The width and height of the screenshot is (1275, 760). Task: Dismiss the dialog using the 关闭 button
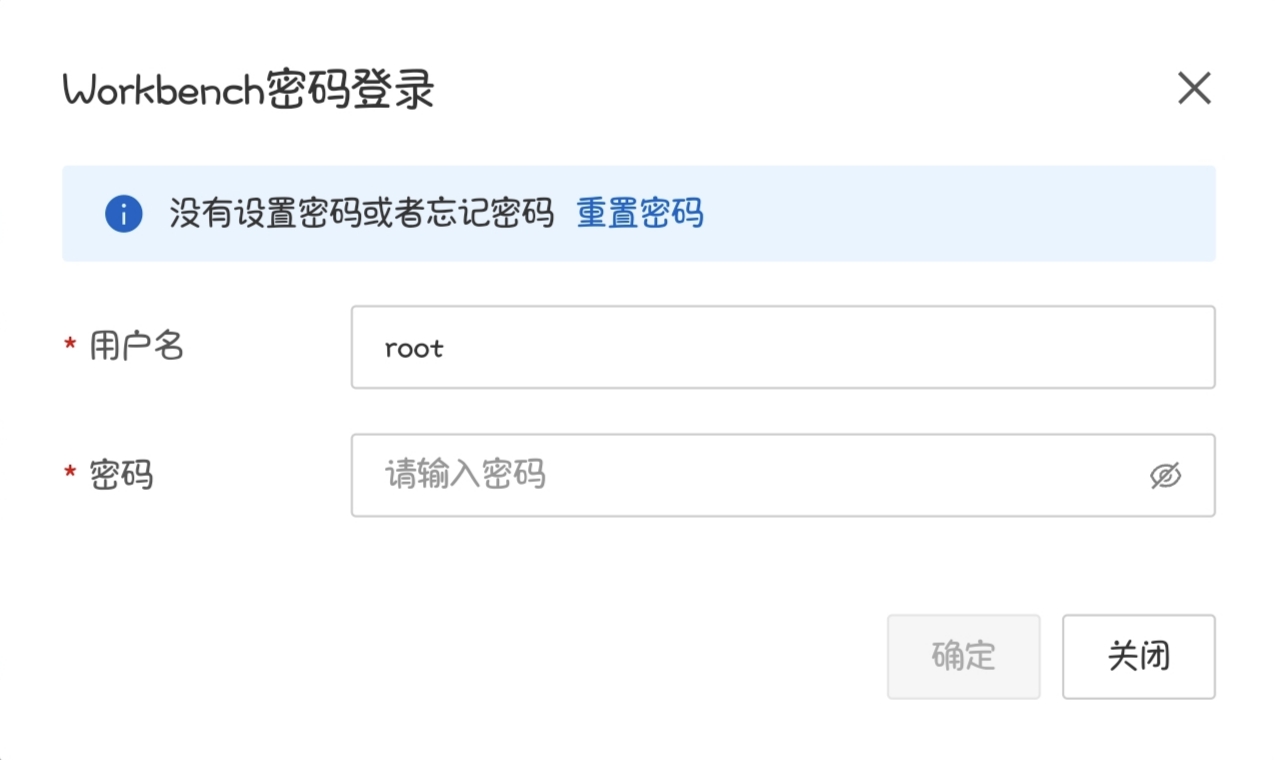(1138, 656)
